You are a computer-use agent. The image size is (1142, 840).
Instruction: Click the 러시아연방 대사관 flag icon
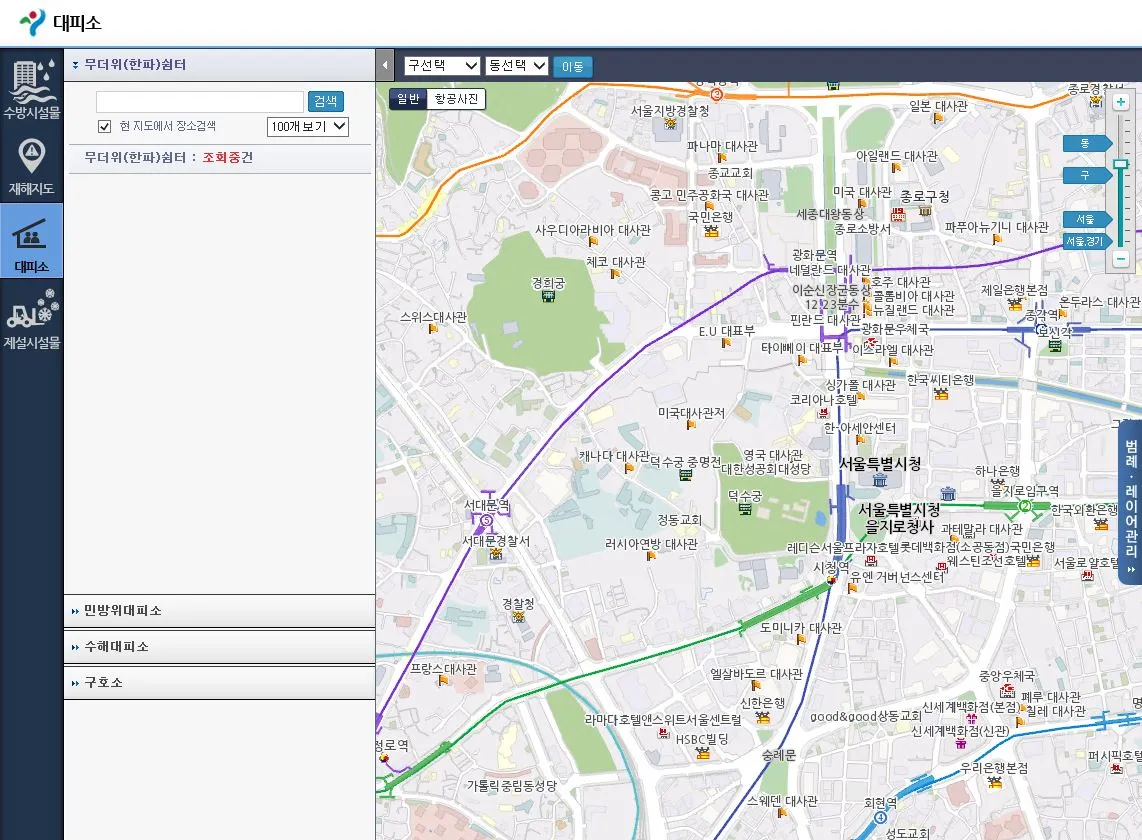pyautogui.click(x=650, y=556)
